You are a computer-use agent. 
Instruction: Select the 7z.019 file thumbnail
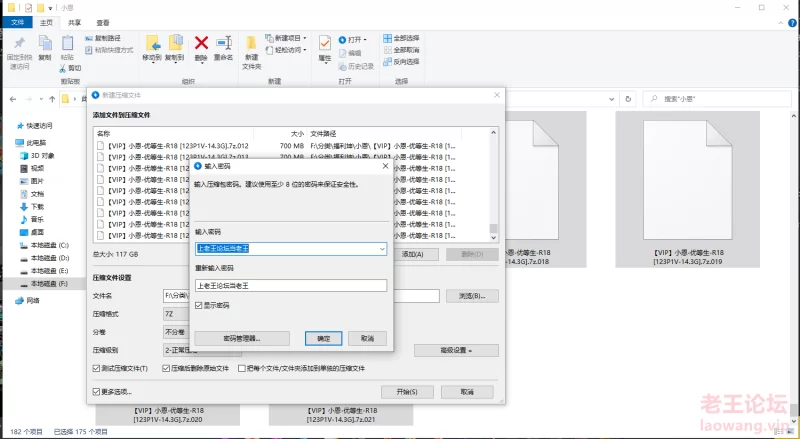click(x=687, y=189)
